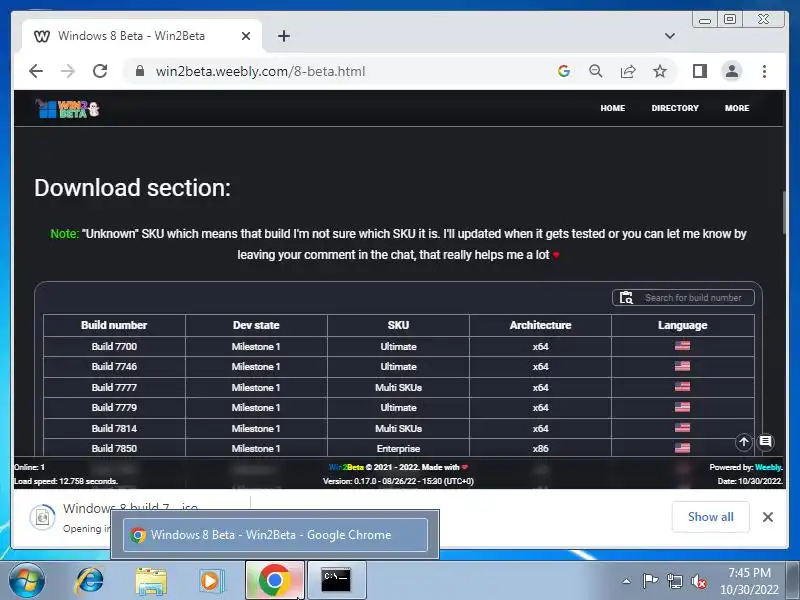This screenshot has height=600, width=800.
Task: Select the Chrome window preview thumbnail
Action: (275, 535)
